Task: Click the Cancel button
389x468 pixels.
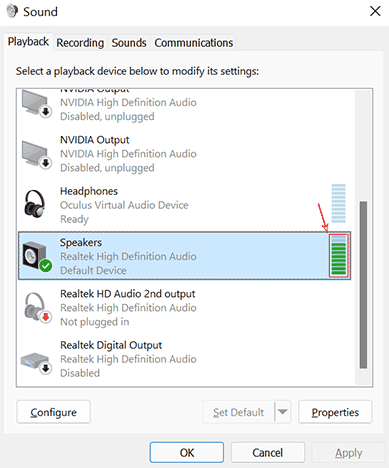Action: tap(268, 453)
